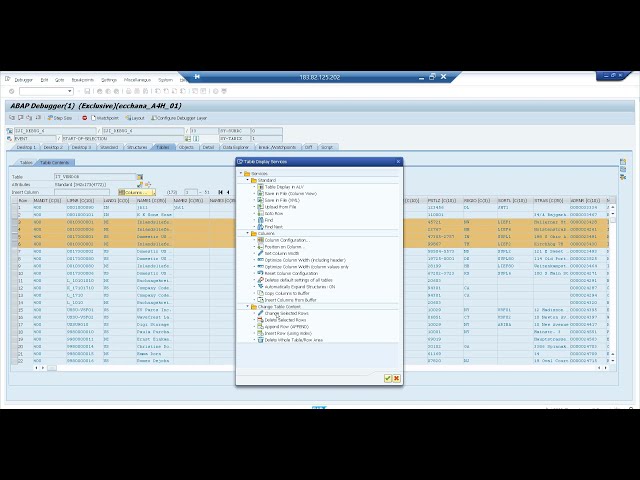Open the Columns... dropdown button

click(x=137, y=192)
